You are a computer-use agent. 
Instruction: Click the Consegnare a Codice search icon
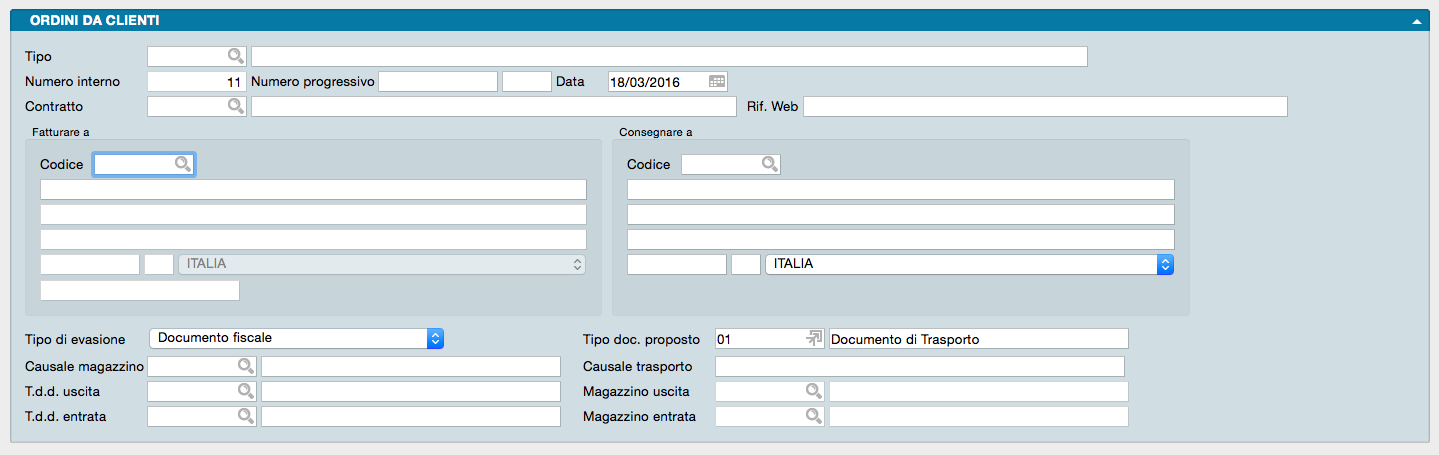[x=768, y=164]
